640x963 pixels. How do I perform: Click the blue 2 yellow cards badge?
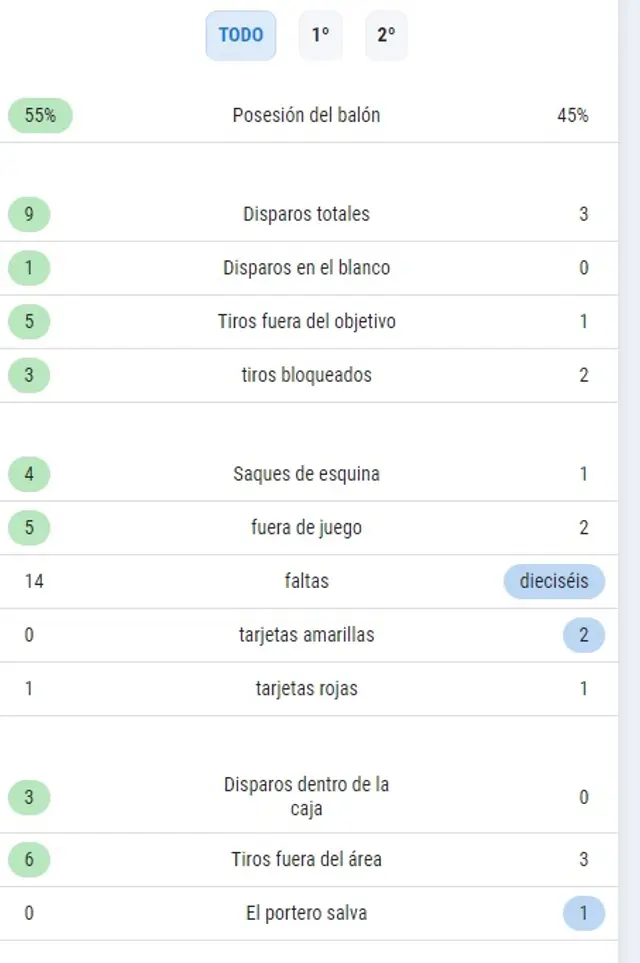click(x=584, y=635)
